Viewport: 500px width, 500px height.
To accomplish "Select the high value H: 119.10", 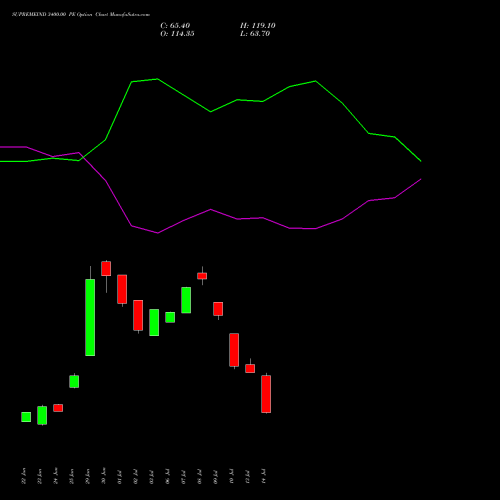I will [258, 26].
